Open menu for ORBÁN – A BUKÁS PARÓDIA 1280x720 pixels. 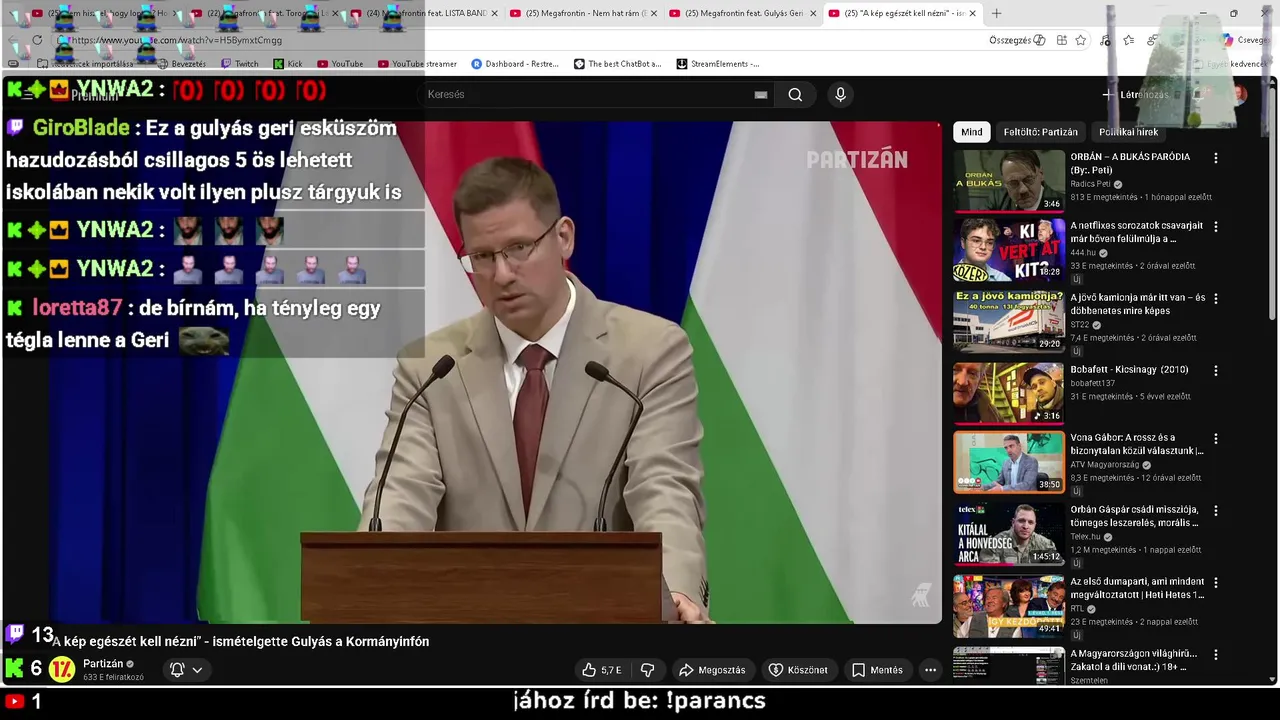(x=1216, y=158)
